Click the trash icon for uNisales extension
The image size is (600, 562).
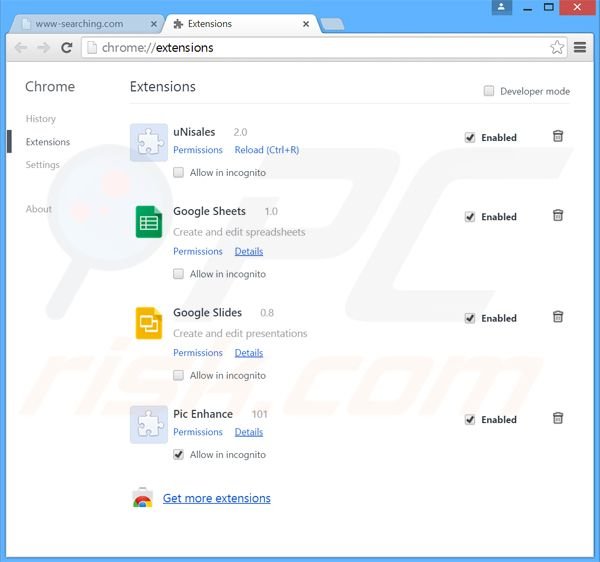pos(558,136)
